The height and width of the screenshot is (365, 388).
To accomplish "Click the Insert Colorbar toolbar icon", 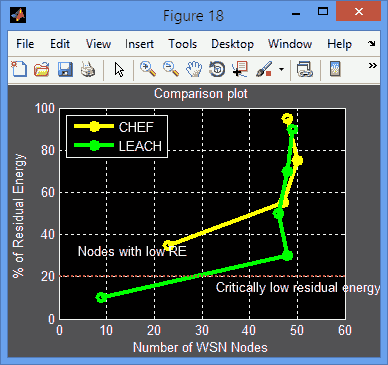I will (335, 69).
